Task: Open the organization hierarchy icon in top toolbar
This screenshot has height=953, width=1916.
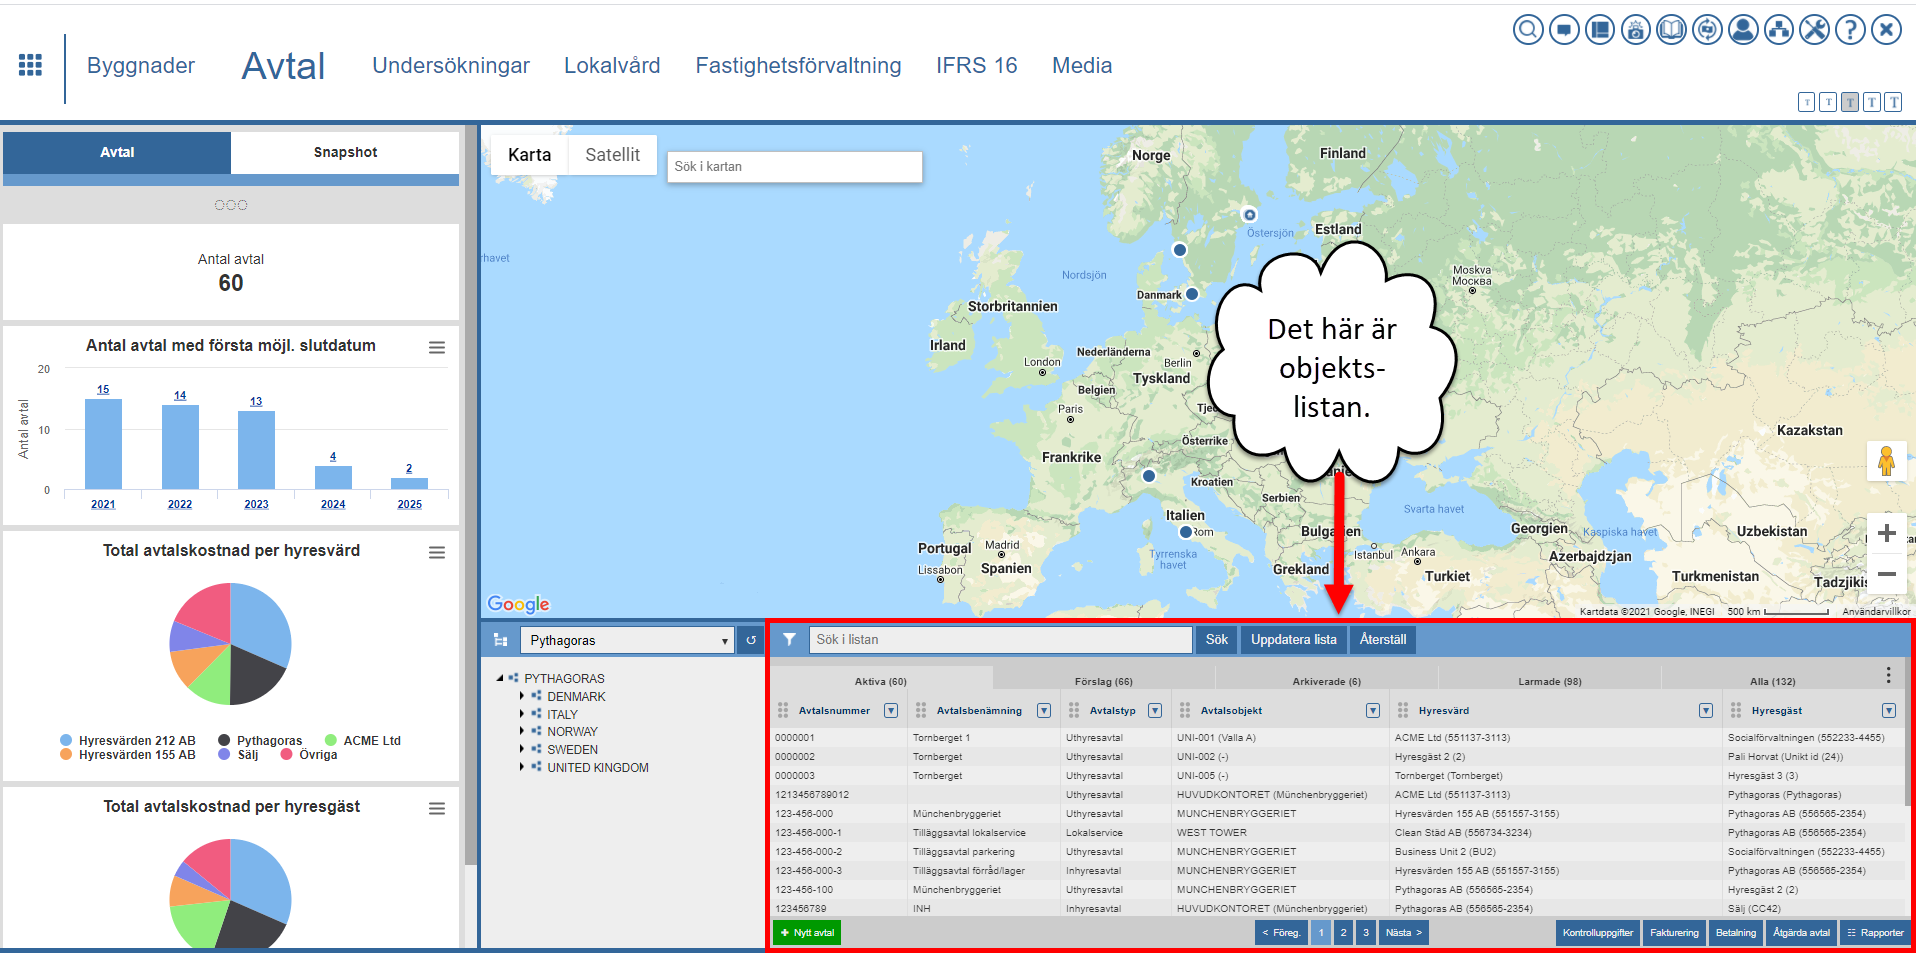Action: coord(1779,30)
